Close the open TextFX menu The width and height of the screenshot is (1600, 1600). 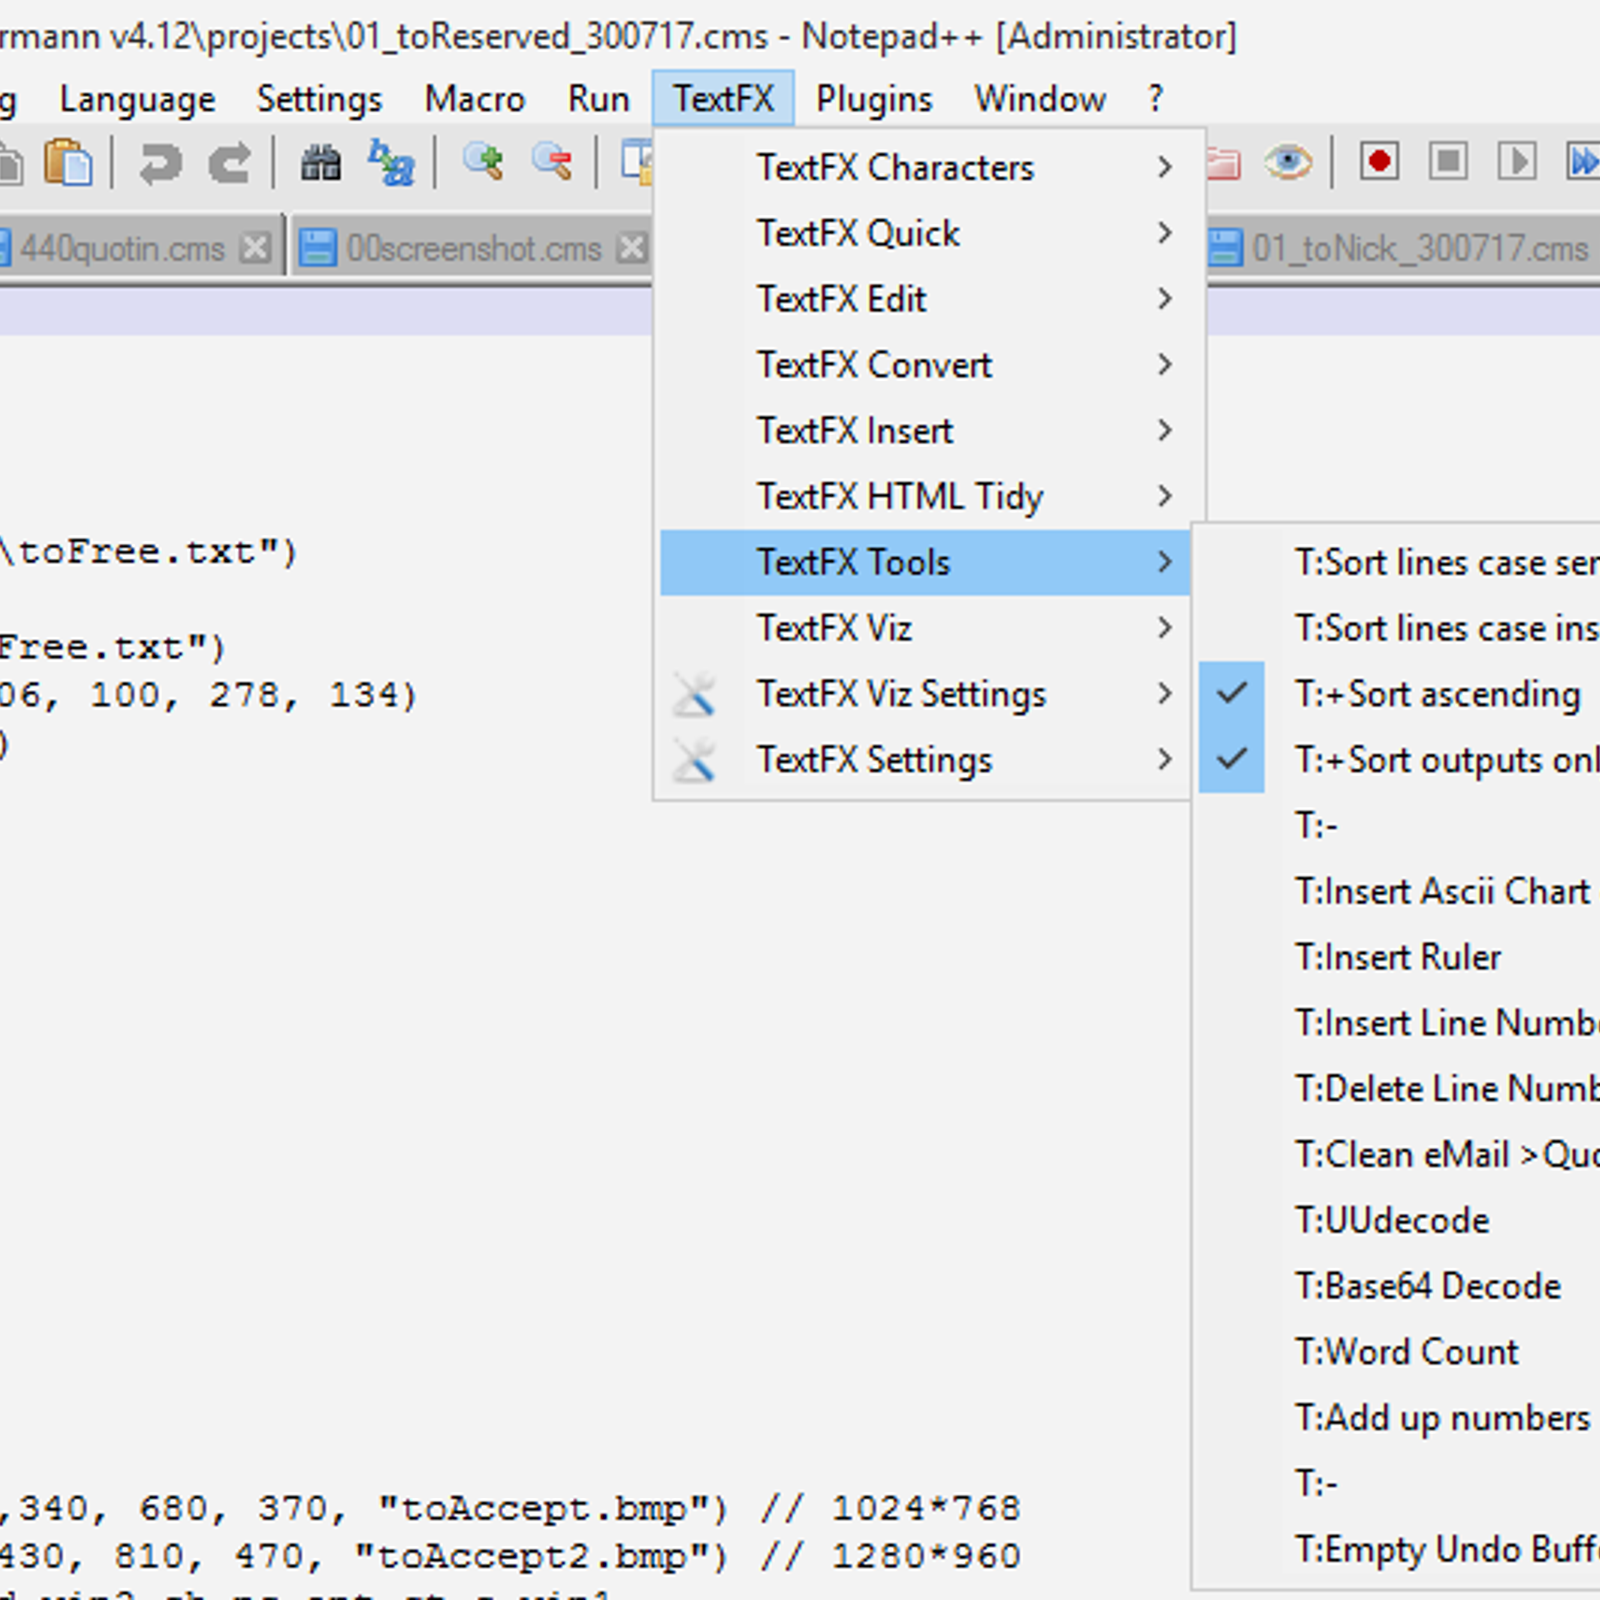(723, 98)
